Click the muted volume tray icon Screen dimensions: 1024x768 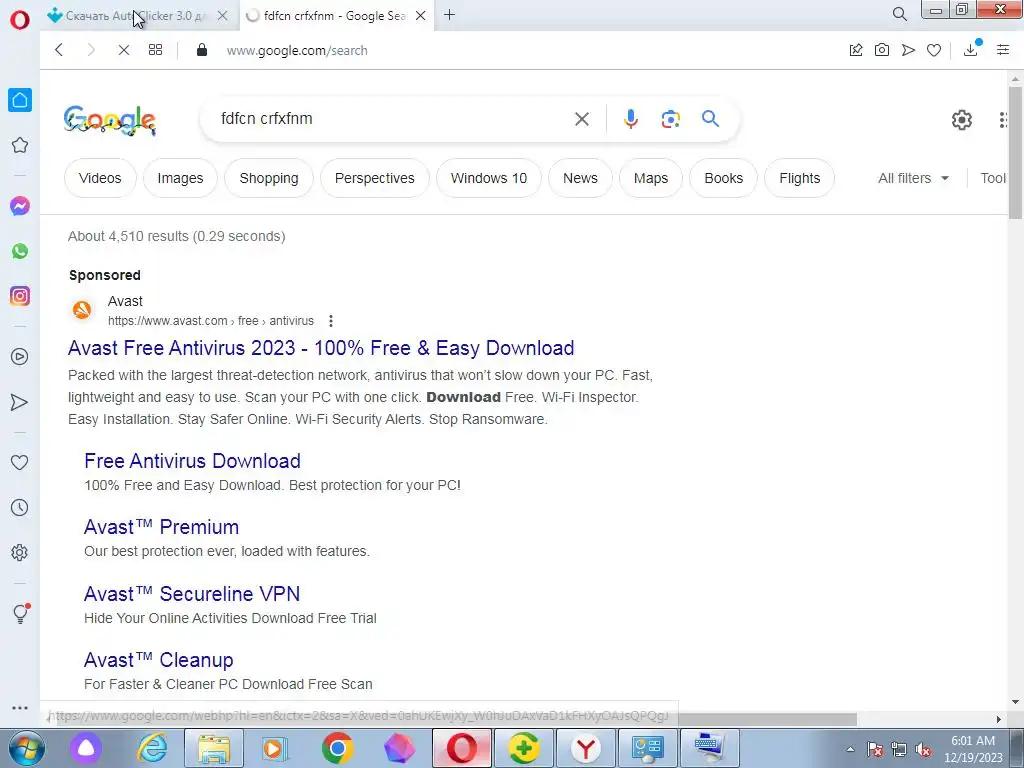(923, 750)
